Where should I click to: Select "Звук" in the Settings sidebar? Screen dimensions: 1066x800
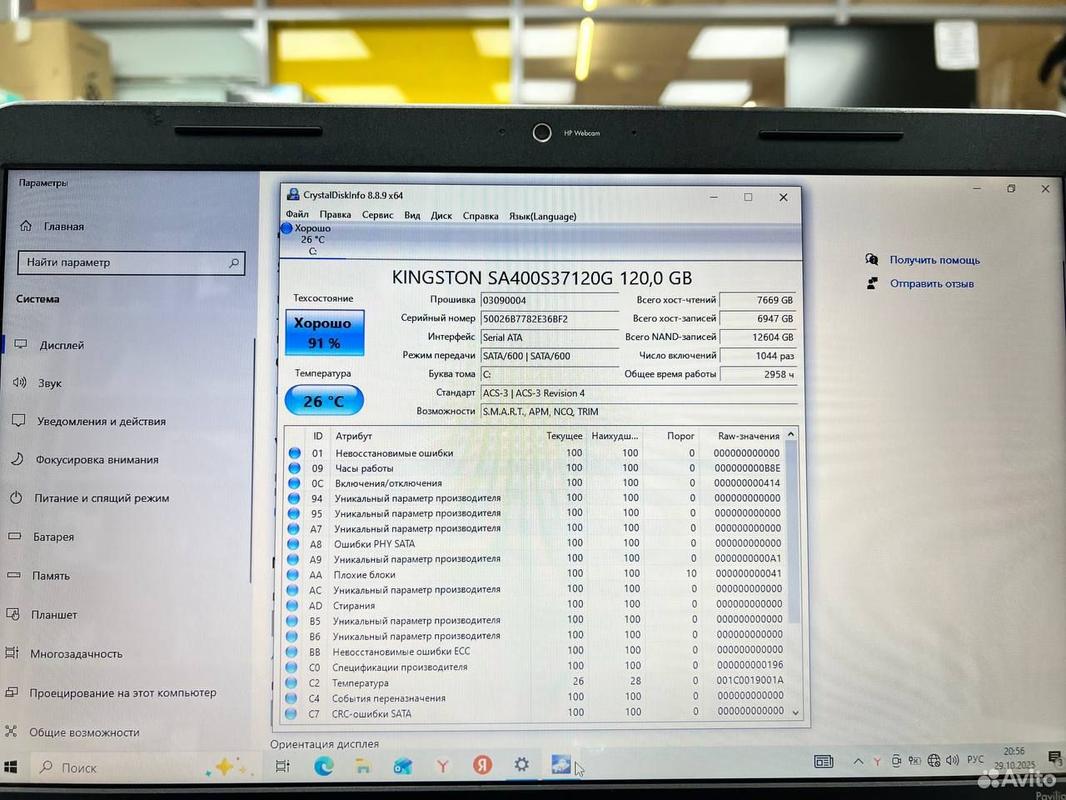(50, 383)
